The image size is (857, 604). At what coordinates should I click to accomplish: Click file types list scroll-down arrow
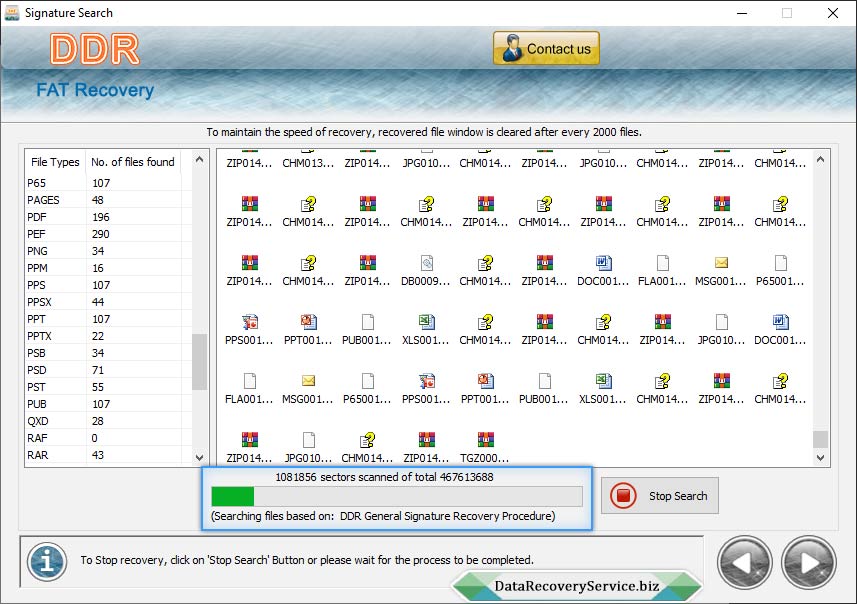[199, 458]
